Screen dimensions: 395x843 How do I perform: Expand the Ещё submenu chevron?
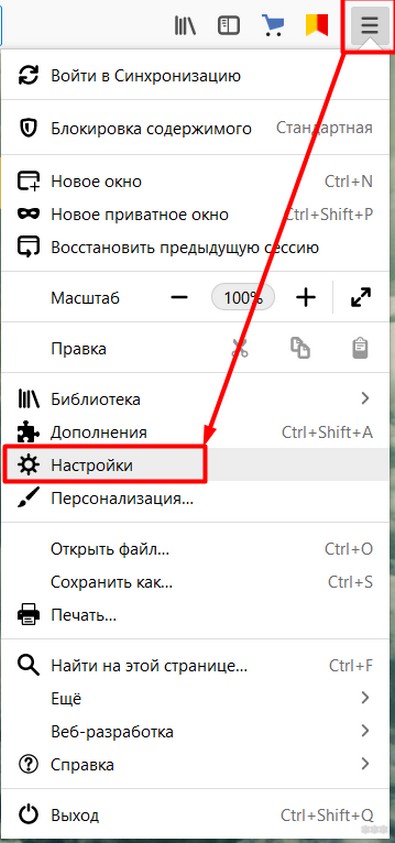tap(366, 698)
